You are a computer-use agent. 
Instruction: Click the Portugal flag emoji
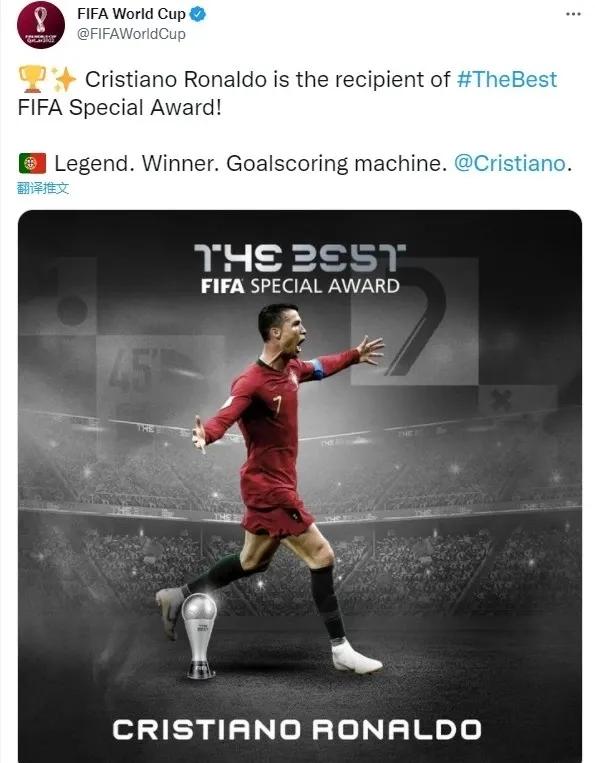pyautogui.click(x=33, y=164)
